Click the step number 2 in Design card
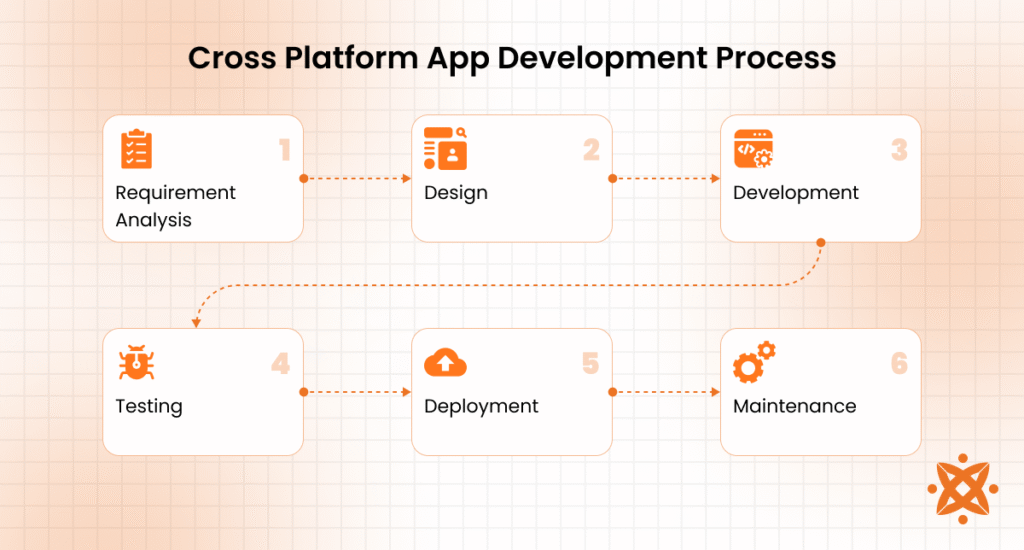1024x550 pixels. tap(592, 150)
